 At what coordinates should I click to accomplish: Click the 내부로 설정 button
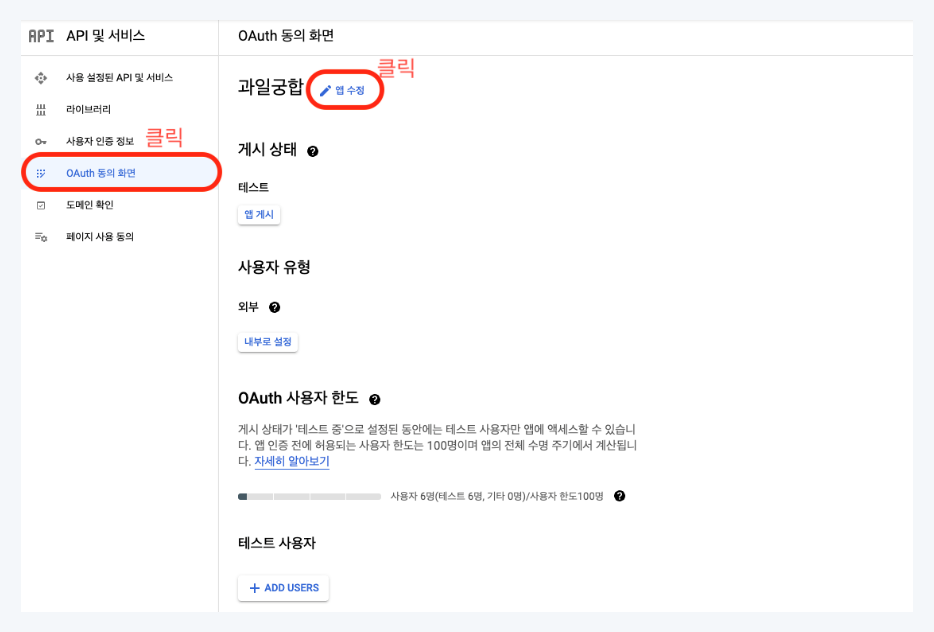pyautogui.click(x=266, y=341)
